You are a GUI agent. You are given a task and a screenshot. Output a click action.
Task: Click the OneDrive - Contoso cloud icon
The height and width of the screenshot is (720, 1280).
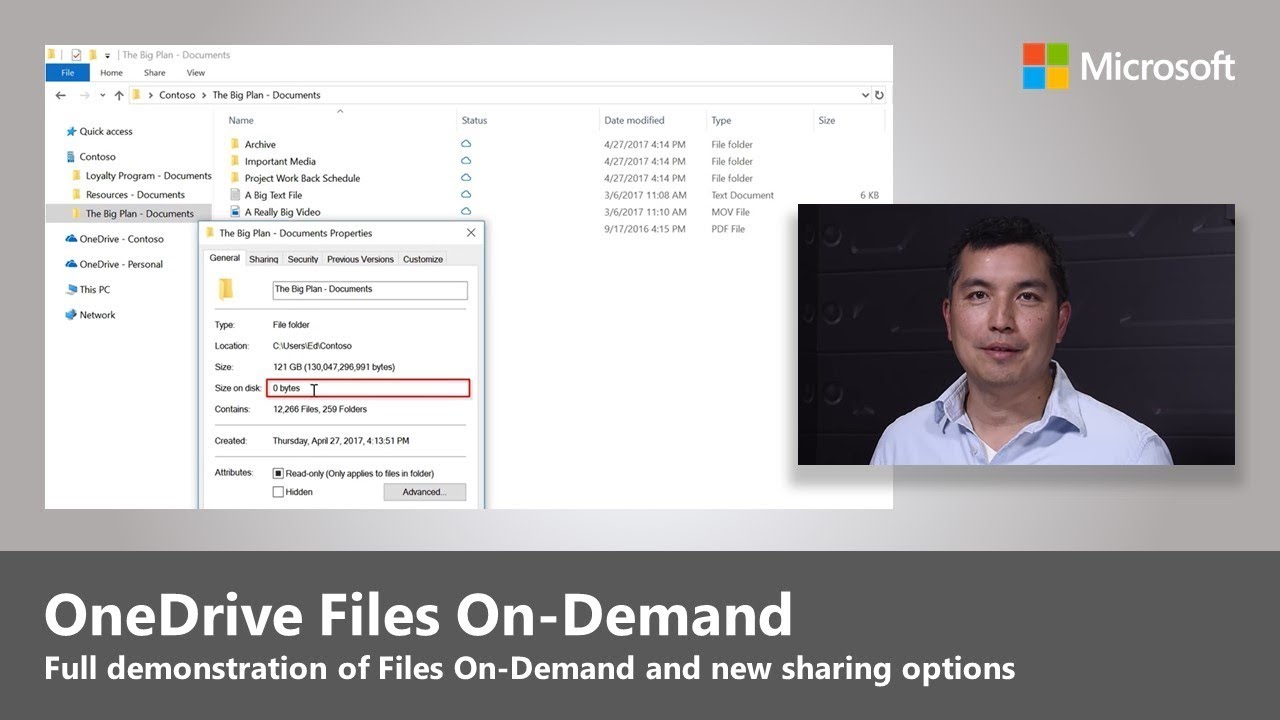point(71,239)
